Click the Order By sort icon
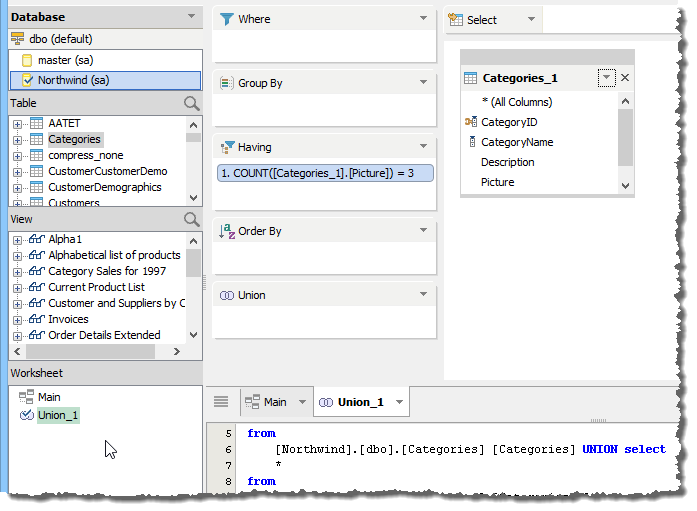The width and height of the screenshot is (697, 511). (226, 231)
